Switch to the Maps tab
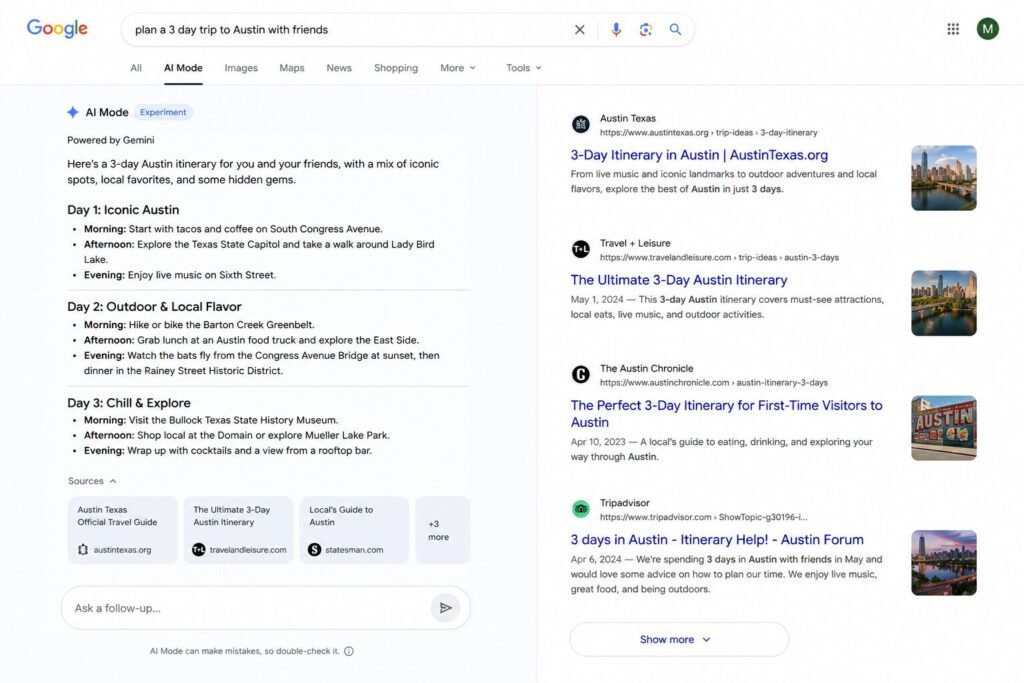The width and height of the screenshot is (1024, 683). 292,68
